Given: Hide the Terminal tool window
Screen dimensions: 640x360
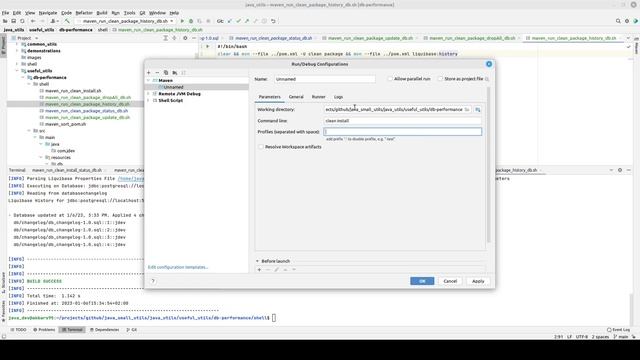Looking at the screenshot, I should [629, 170].
